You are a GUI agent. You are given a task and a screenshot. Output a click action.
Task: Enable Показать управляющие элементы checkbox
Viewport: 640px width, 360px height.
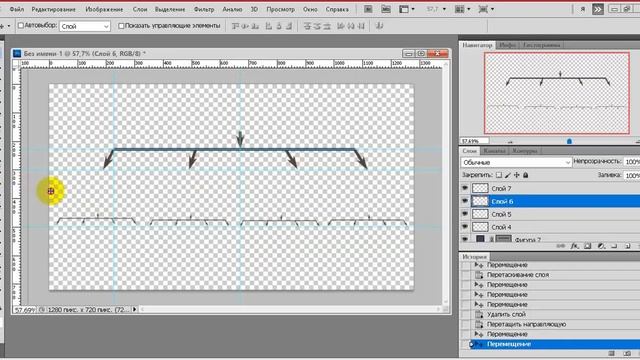121,26
